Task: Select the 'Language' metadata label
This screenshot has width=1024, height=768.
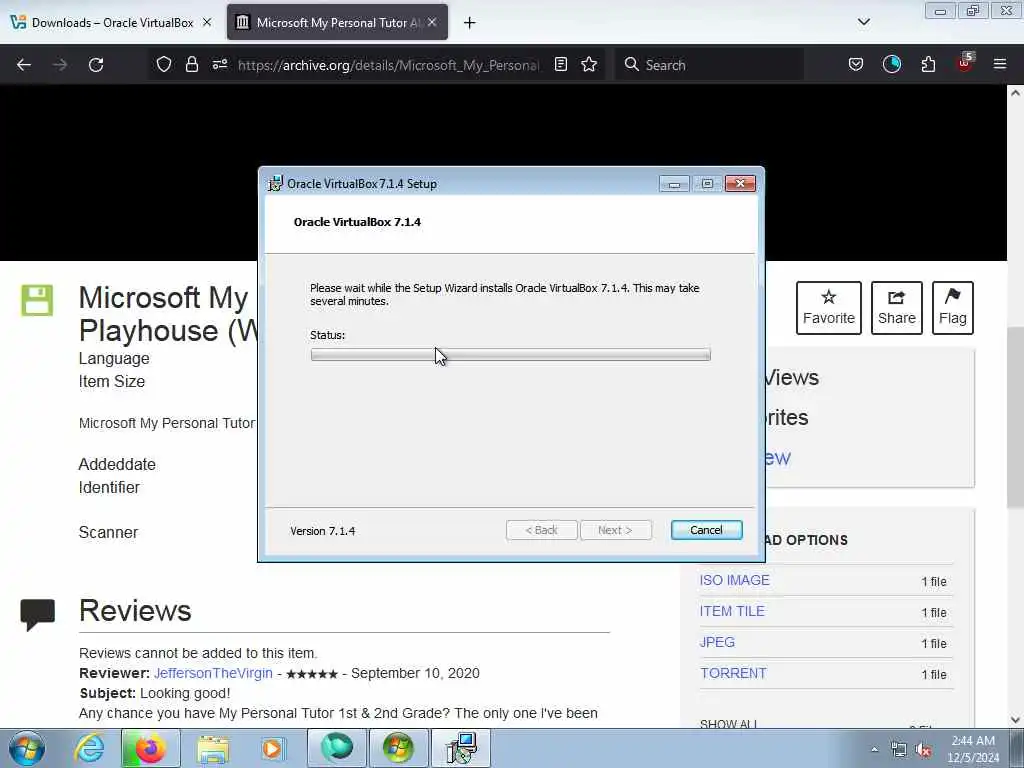Action: click(114, 359)
